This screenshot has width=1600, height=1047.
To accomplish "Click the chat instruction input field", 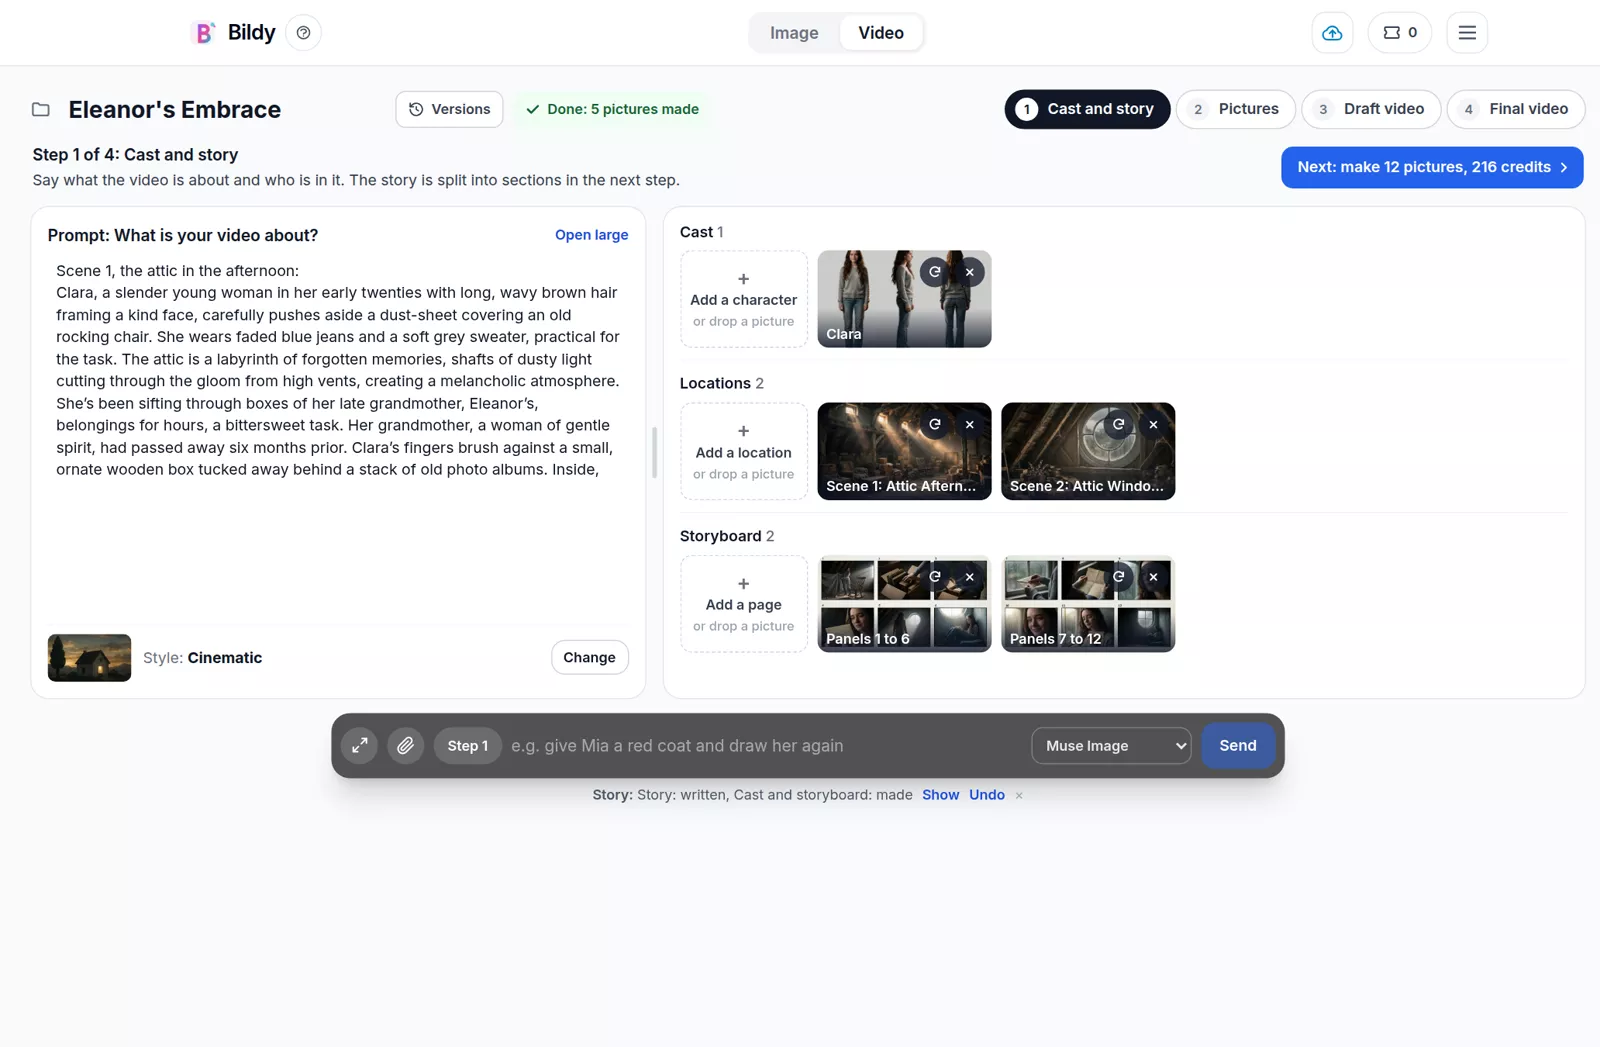I will pyautogui.click(x=765, y=746).
